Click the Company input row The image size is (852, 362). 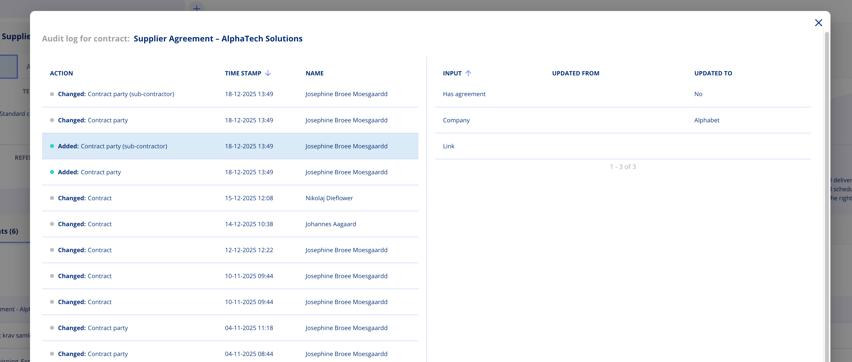[x=623, y=120]
